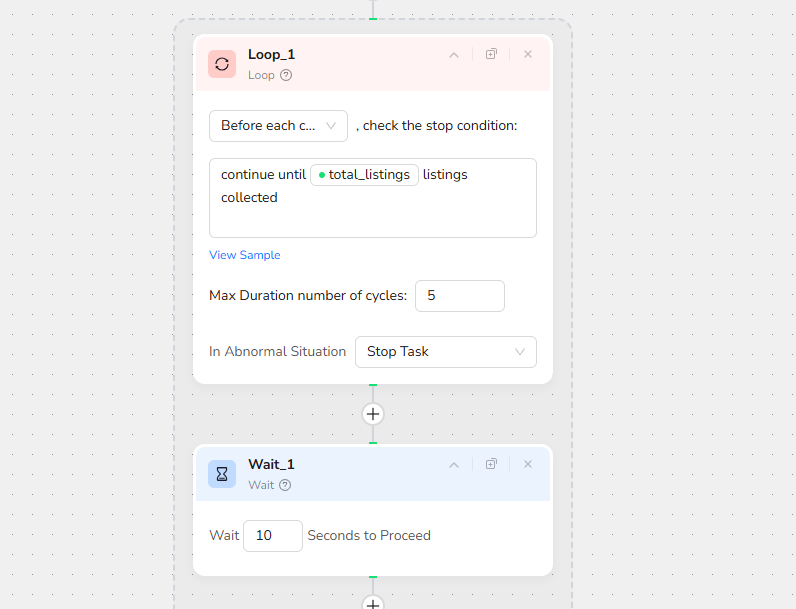Open help for the Loop node type
Image resolution: width=796 pixels, height=609 pixels.
[286, 75]
